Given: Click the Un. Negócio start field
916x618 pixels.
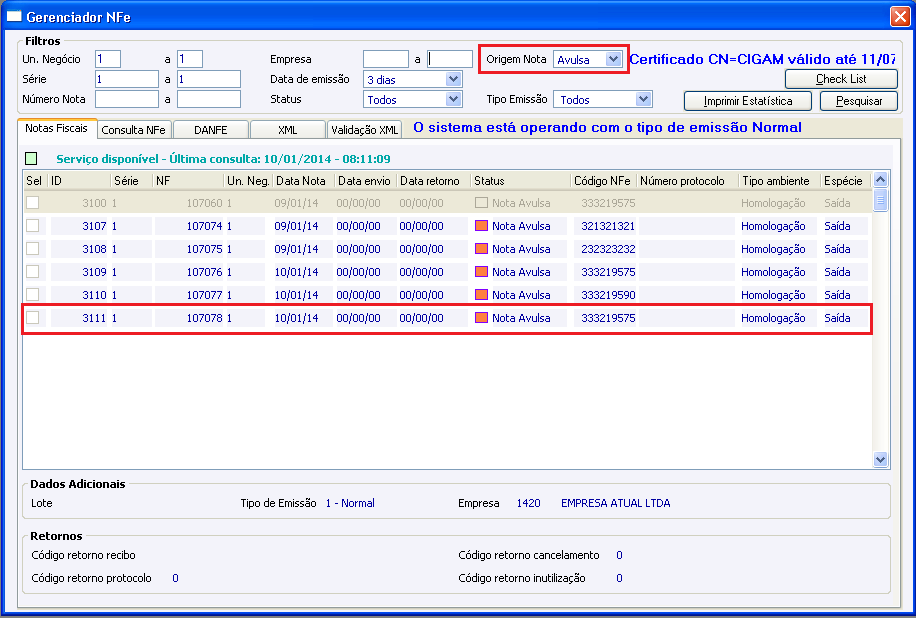Looking at the screenshot, I should click(x=108, y=59).
